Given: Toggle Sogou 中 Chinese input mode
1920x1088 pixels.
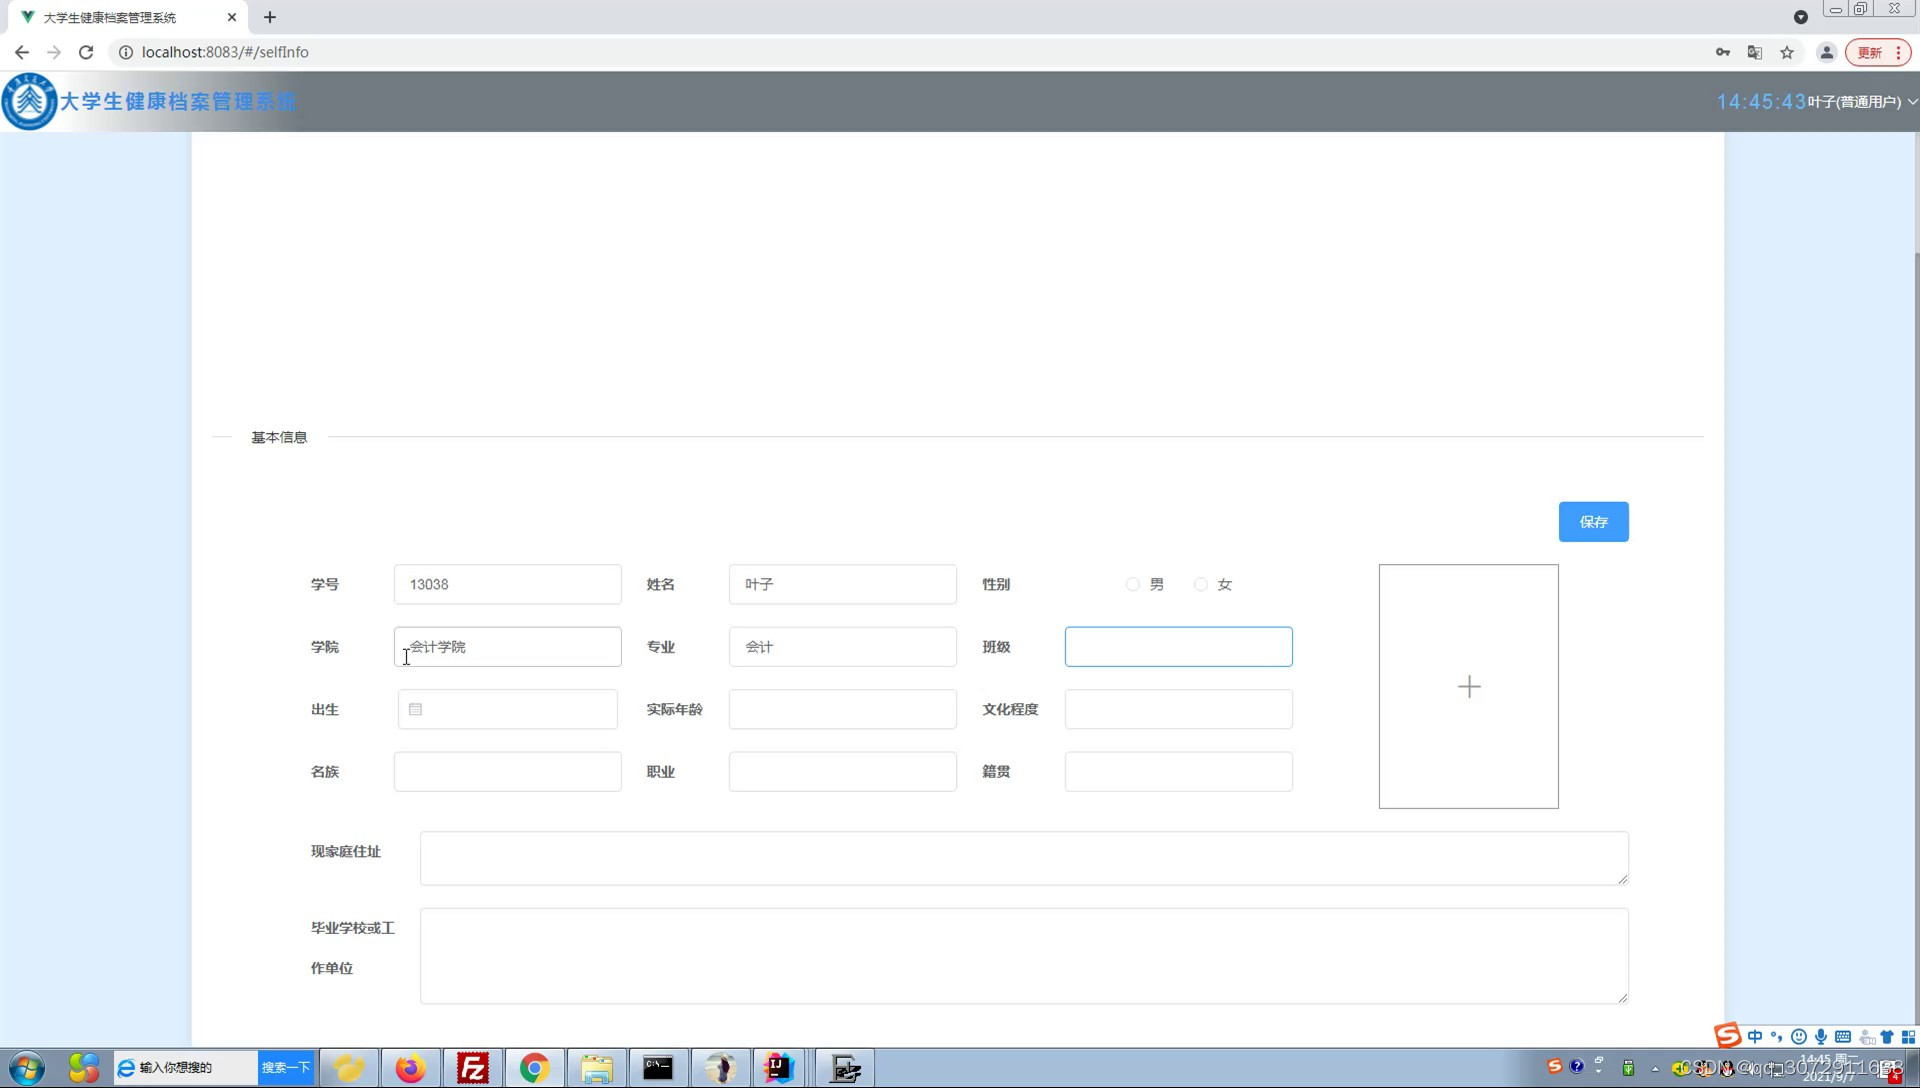Looking at the screenshot, I should tap(1755, 1037).
